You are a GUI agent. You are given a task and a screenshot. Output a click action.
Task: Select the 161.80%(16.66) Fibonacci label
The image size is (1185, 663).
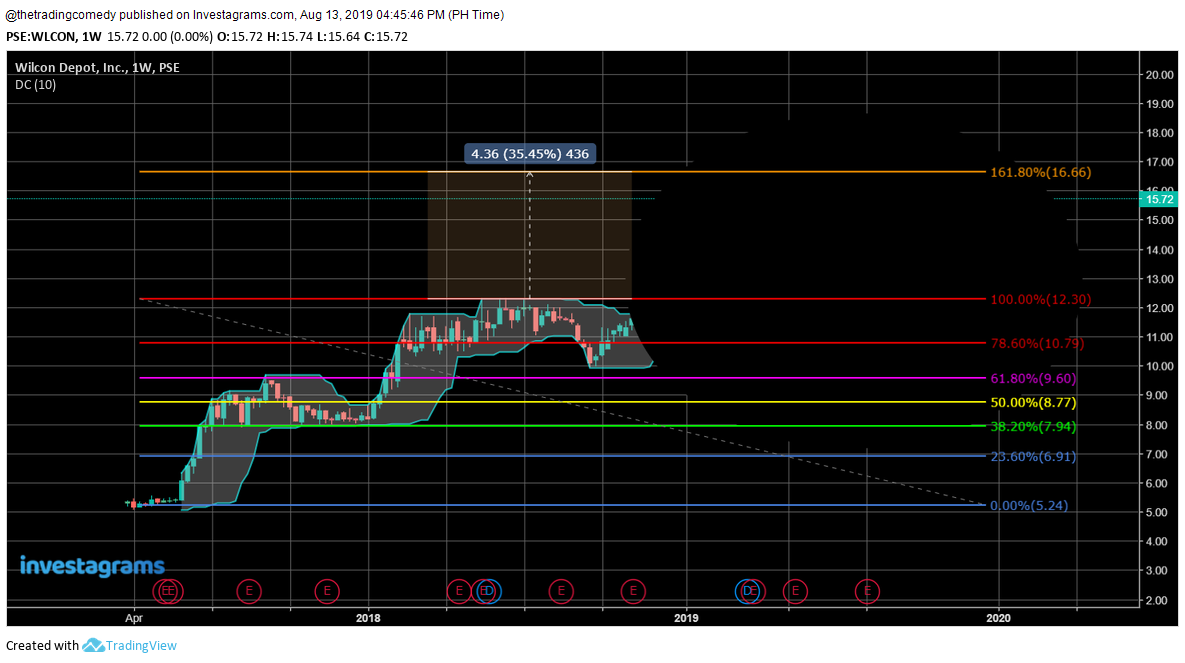click(1041, 172)
